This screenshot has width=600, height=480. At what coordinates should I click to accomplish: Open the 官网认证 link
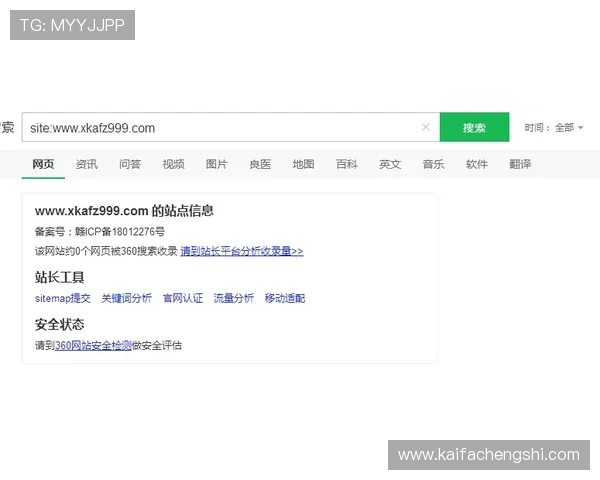183,298
